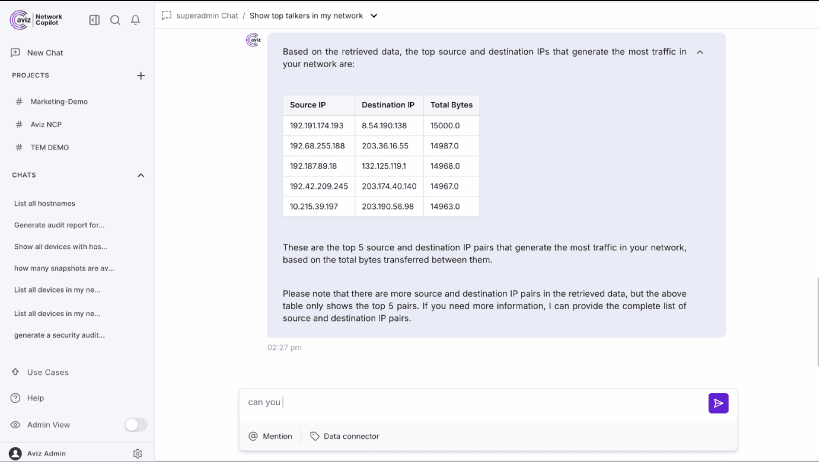The image size is (819, 462).
Task: Open chat 'how many snapshots are av...'
Action: point(64,268)
